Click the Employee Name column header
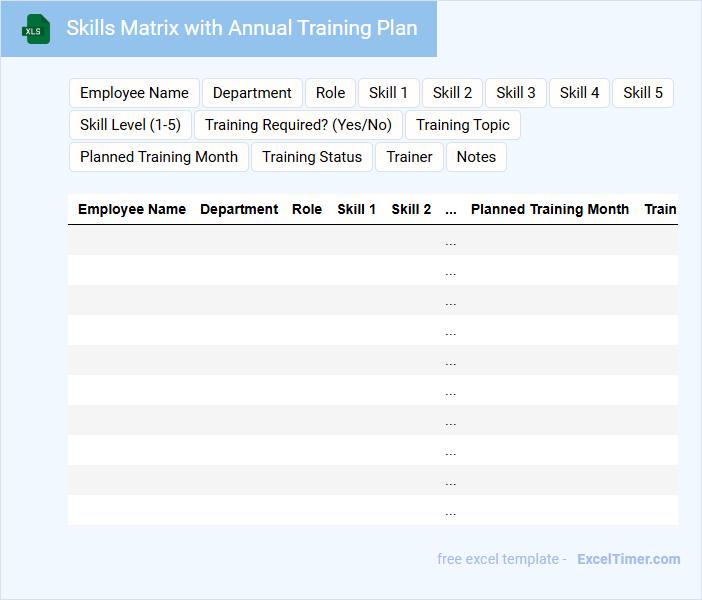The height and width of the screenshot is (600, 702). (132, 209)
